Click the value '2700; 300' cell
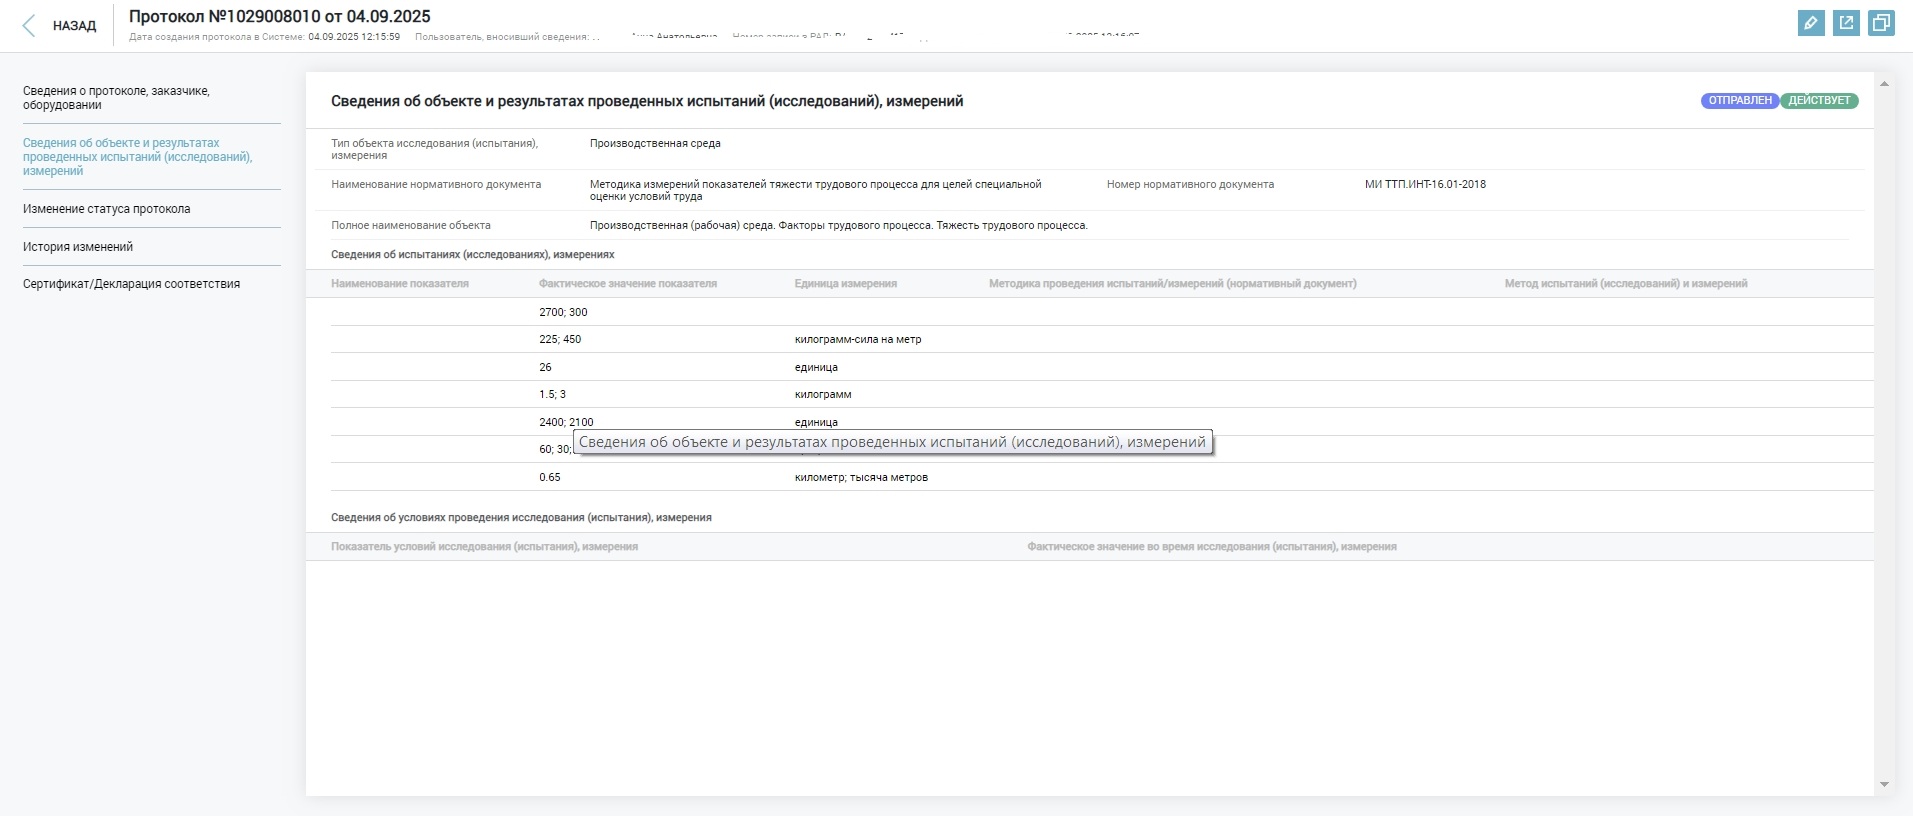1913x816 pixels. (563, 312)
